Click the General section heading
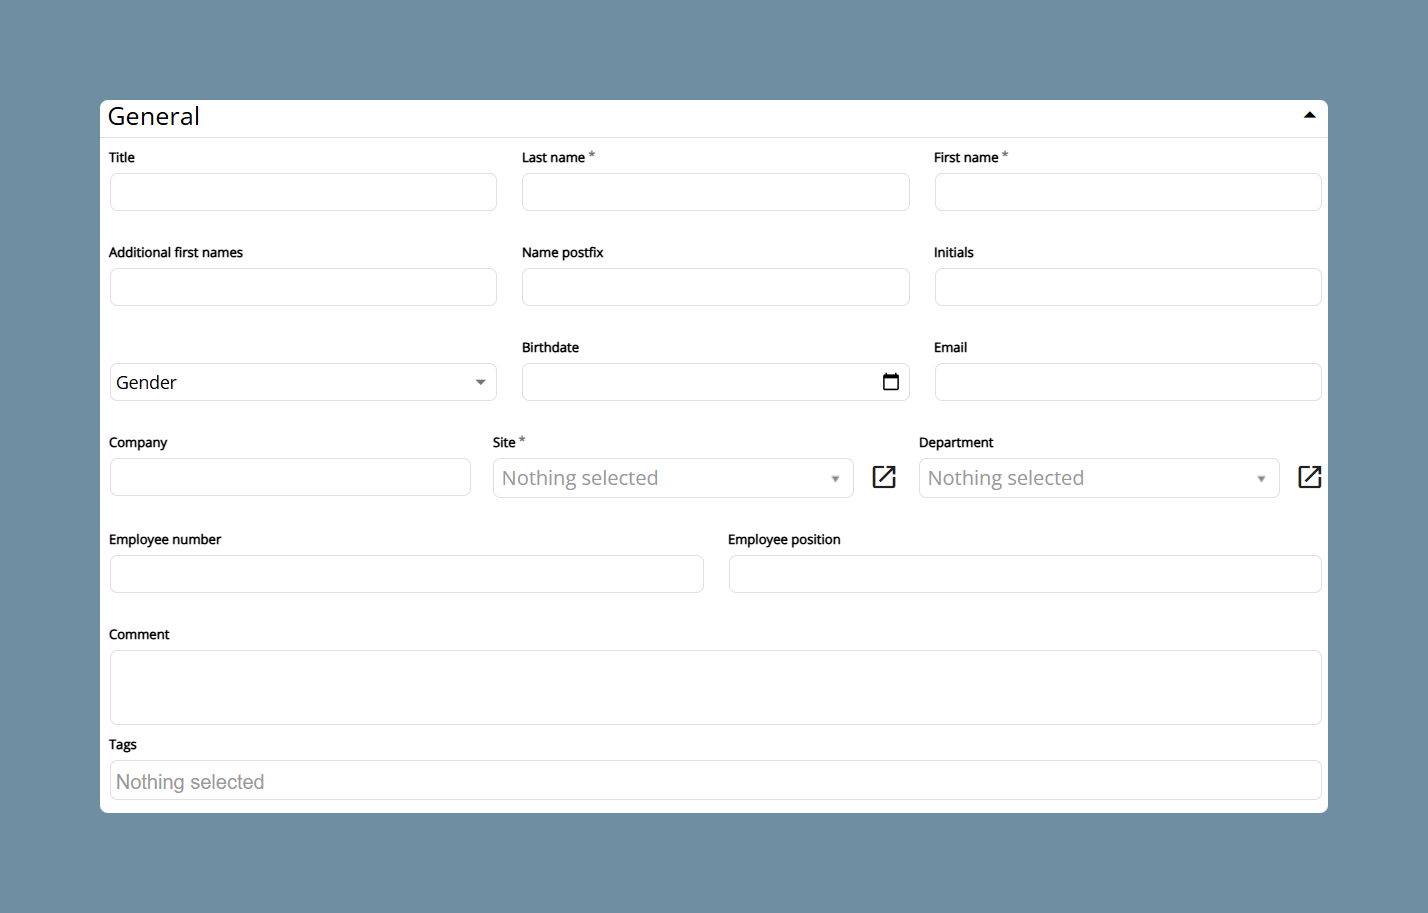 154,117
